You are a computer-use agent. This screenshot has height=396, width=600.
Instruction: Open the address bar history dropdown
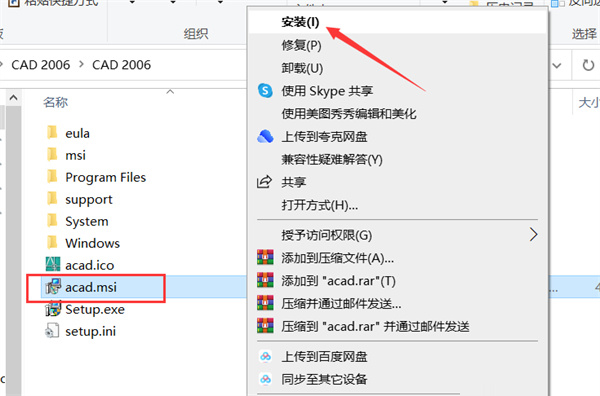[557, 65]
